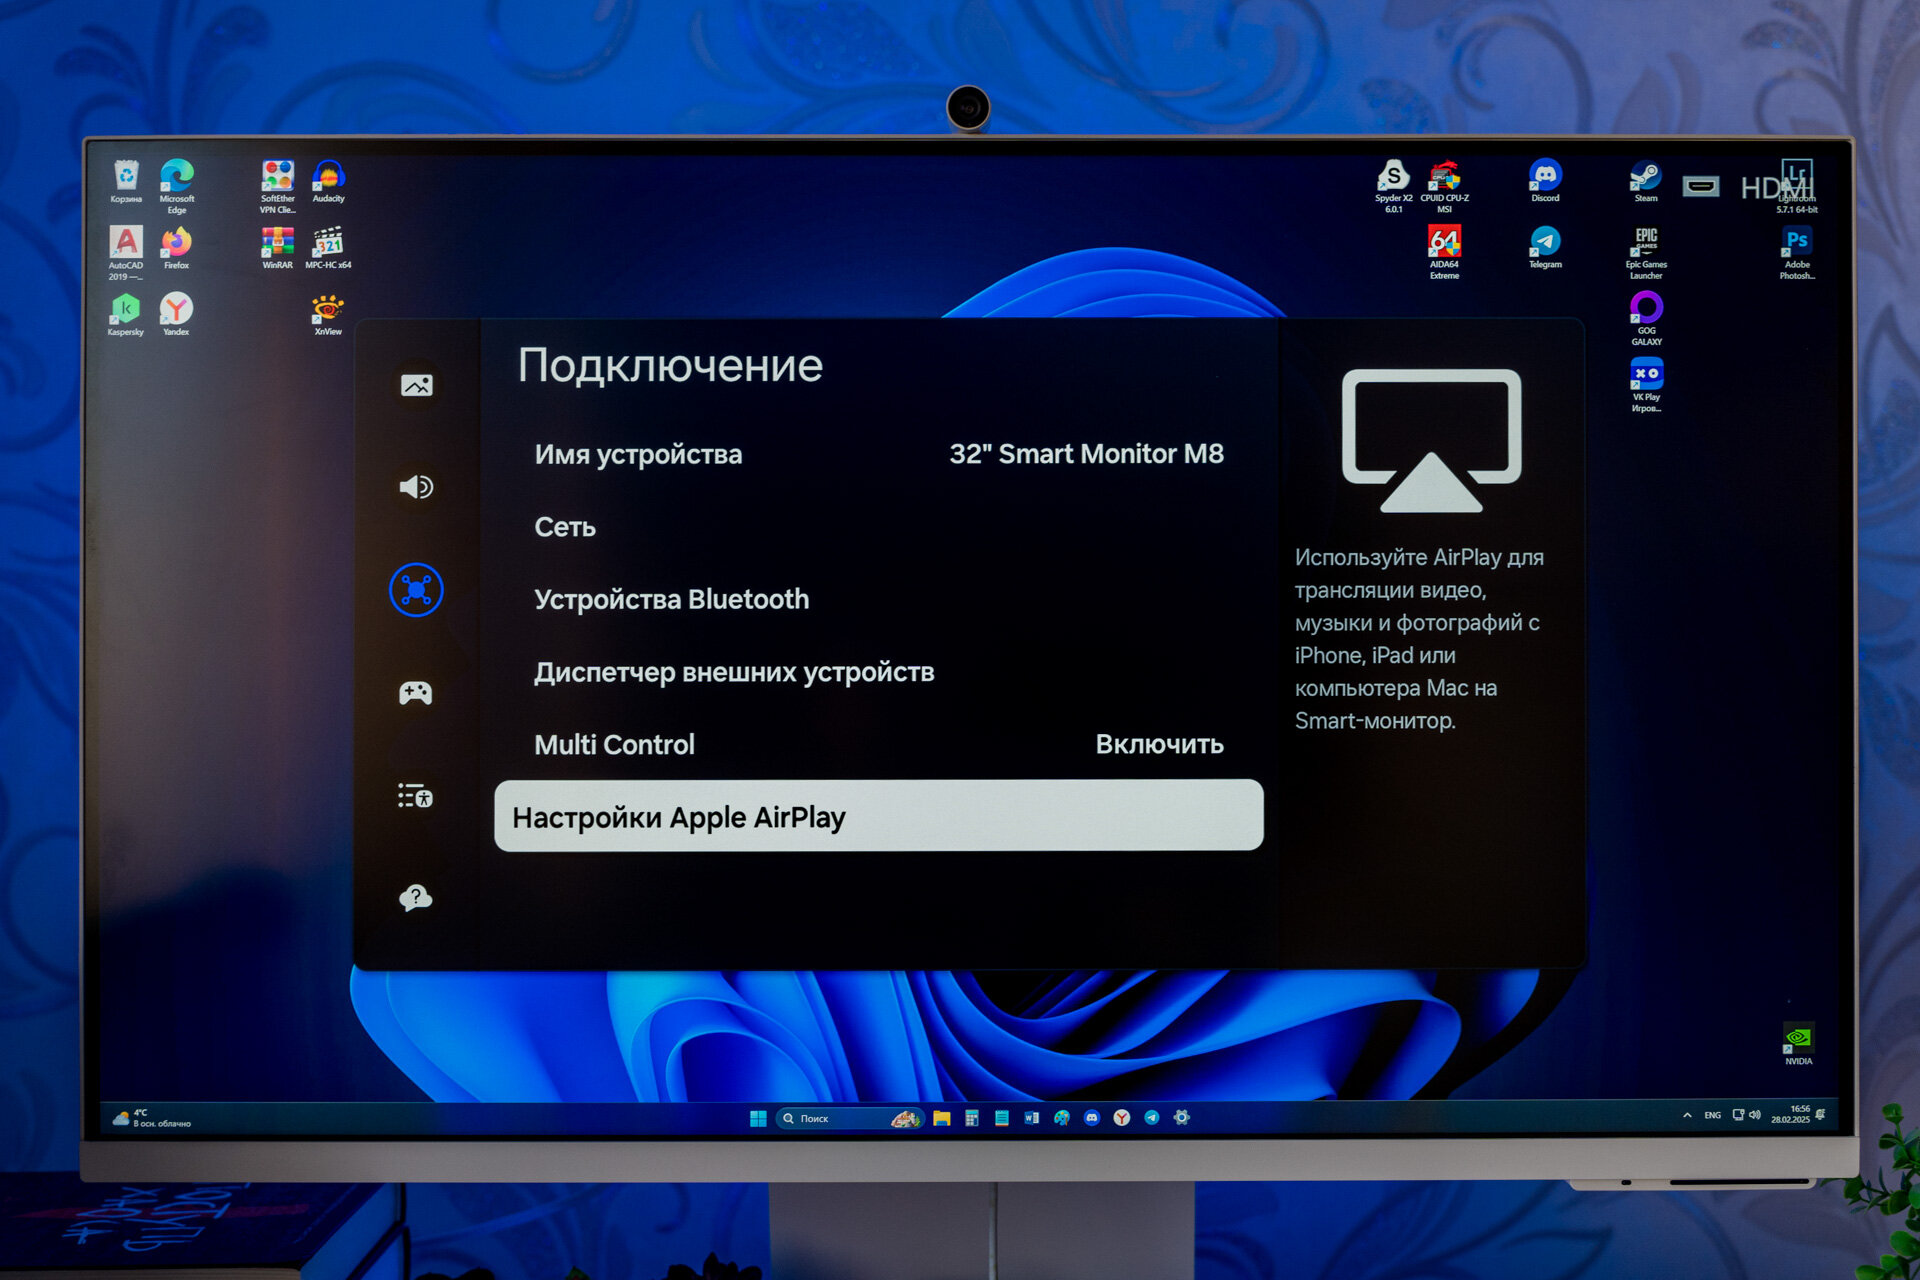This screenshot has height=1280, width=1920.
Task: Launch AIDA64 Extreme desktop icon
Action: point(1445,252)
